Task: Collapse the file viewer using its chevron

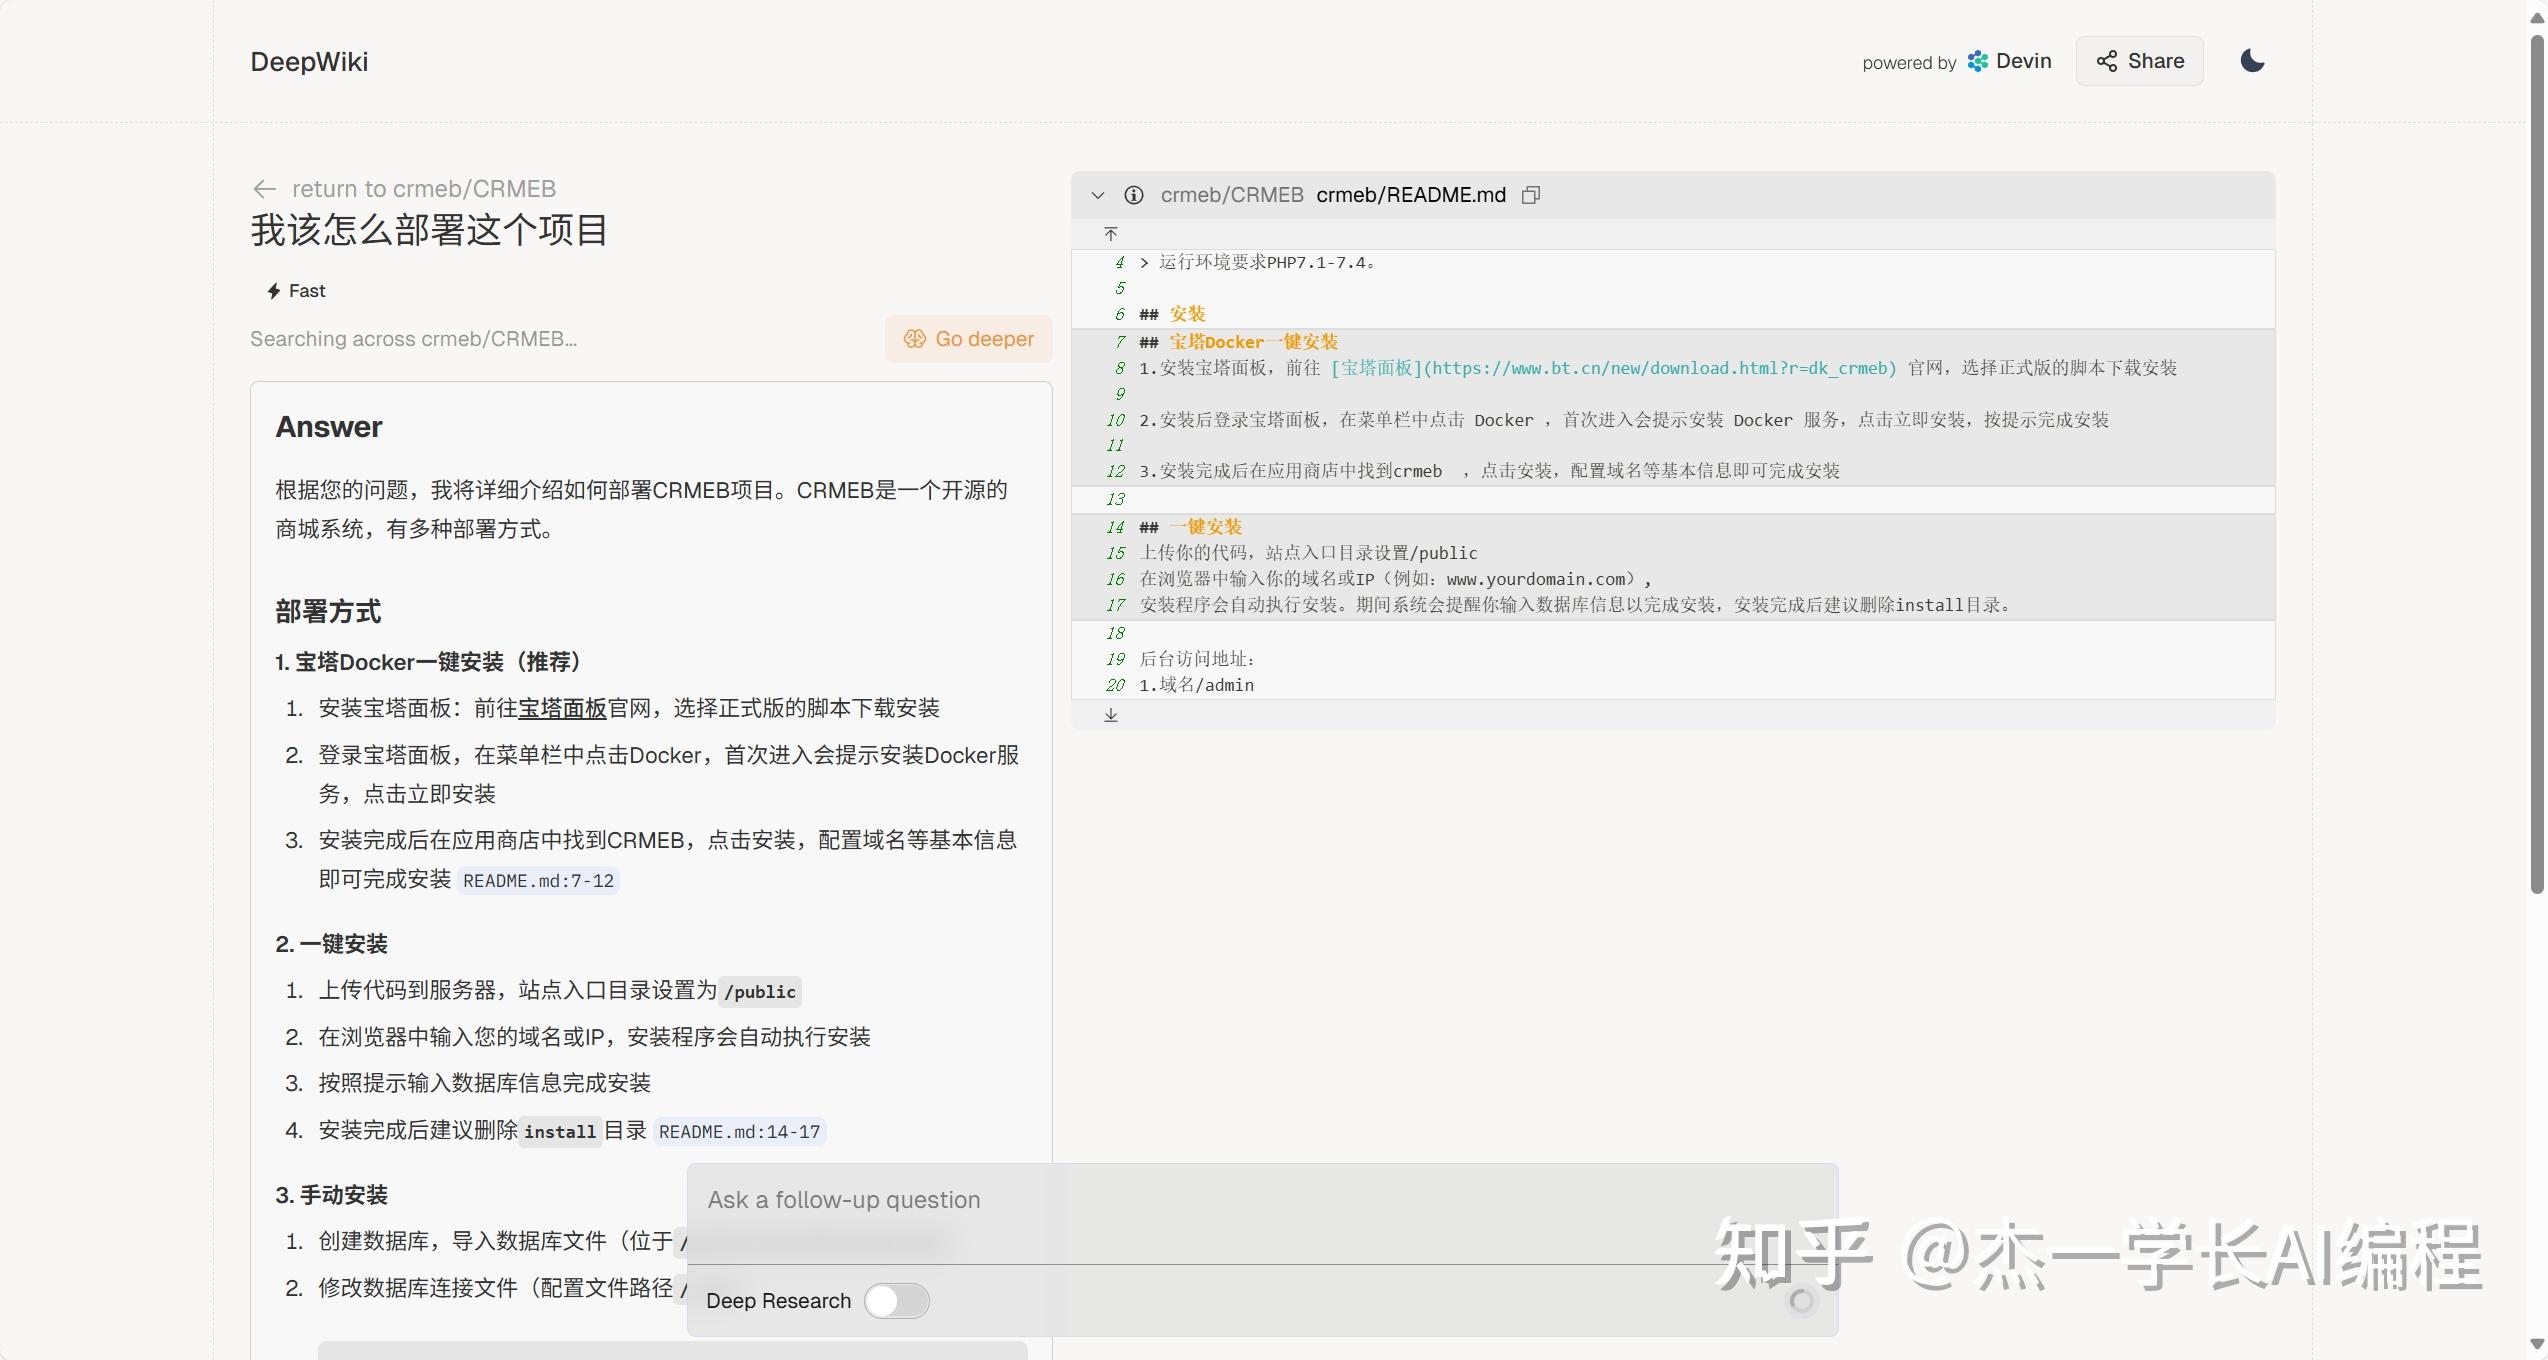Action: [1098, 195]
